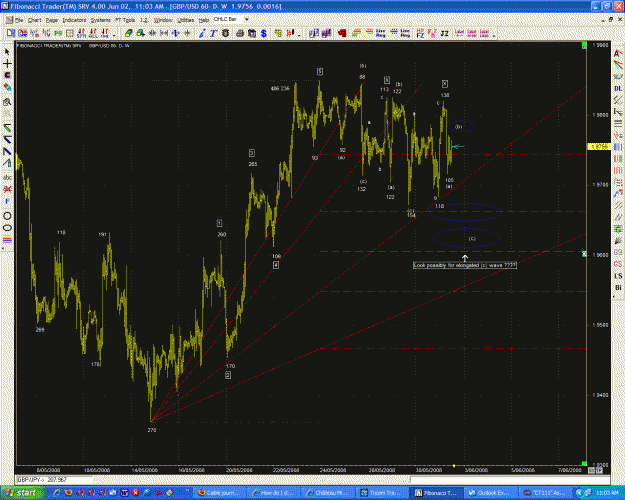The width and height of the screenshot is (625, 500).
Task: Click the JZ toolbar icon
Action: [x=444, y=33]
